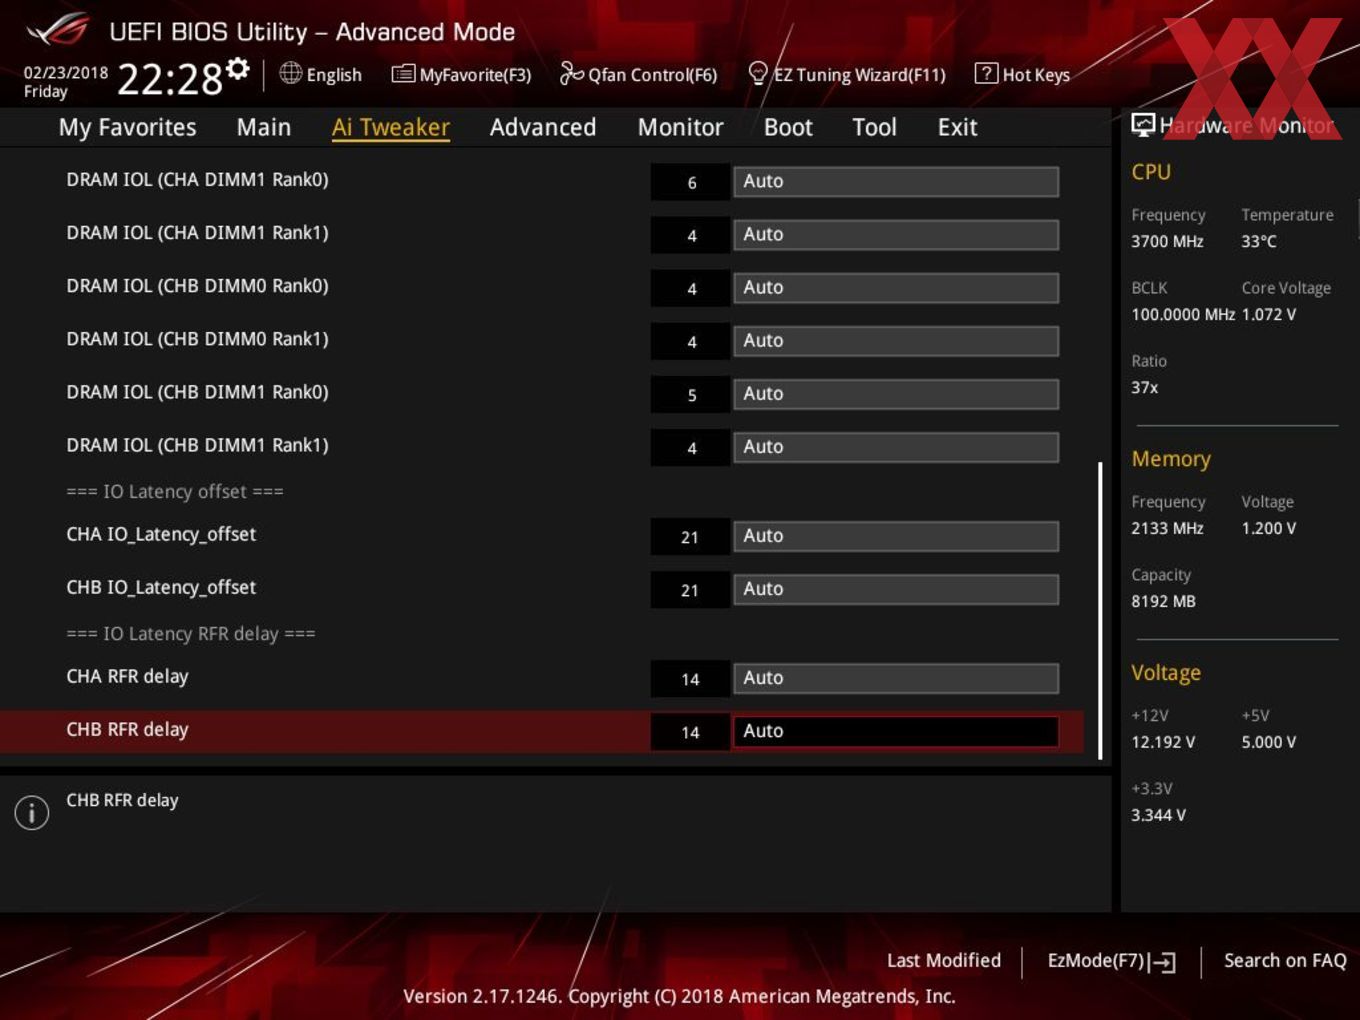Click the 22:28 clock display

170,79
